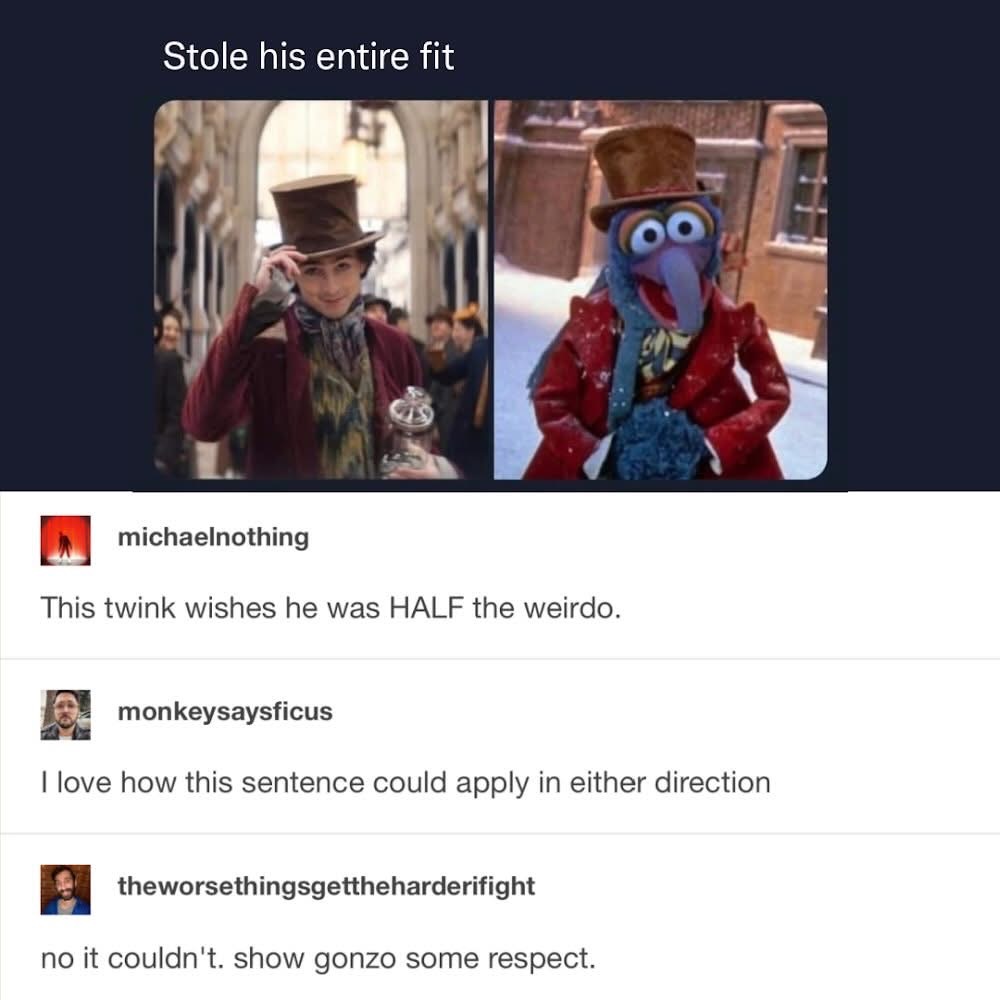The width and height of the screenshot is (1000, 1000).
Task: Open monkeysaysficus's profile avatar
Action: click(65, 715)
